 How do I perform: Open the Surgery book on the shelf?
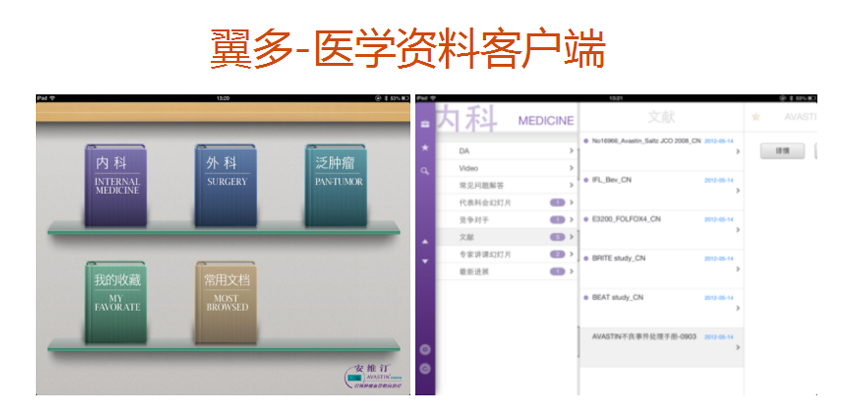click(226, 186)
